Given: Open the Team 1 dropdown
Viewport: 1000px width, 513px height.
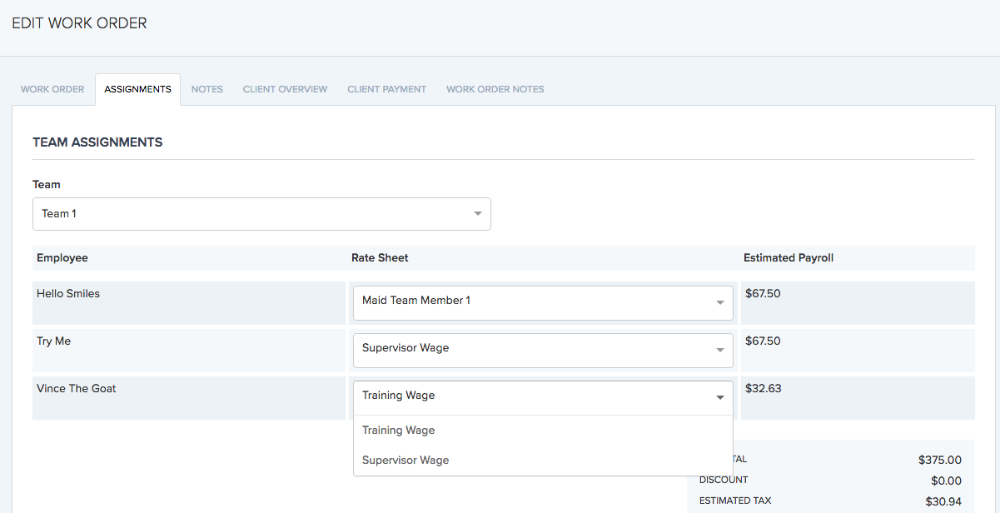Looking at the screenshot, I should (x=261, y=214).
